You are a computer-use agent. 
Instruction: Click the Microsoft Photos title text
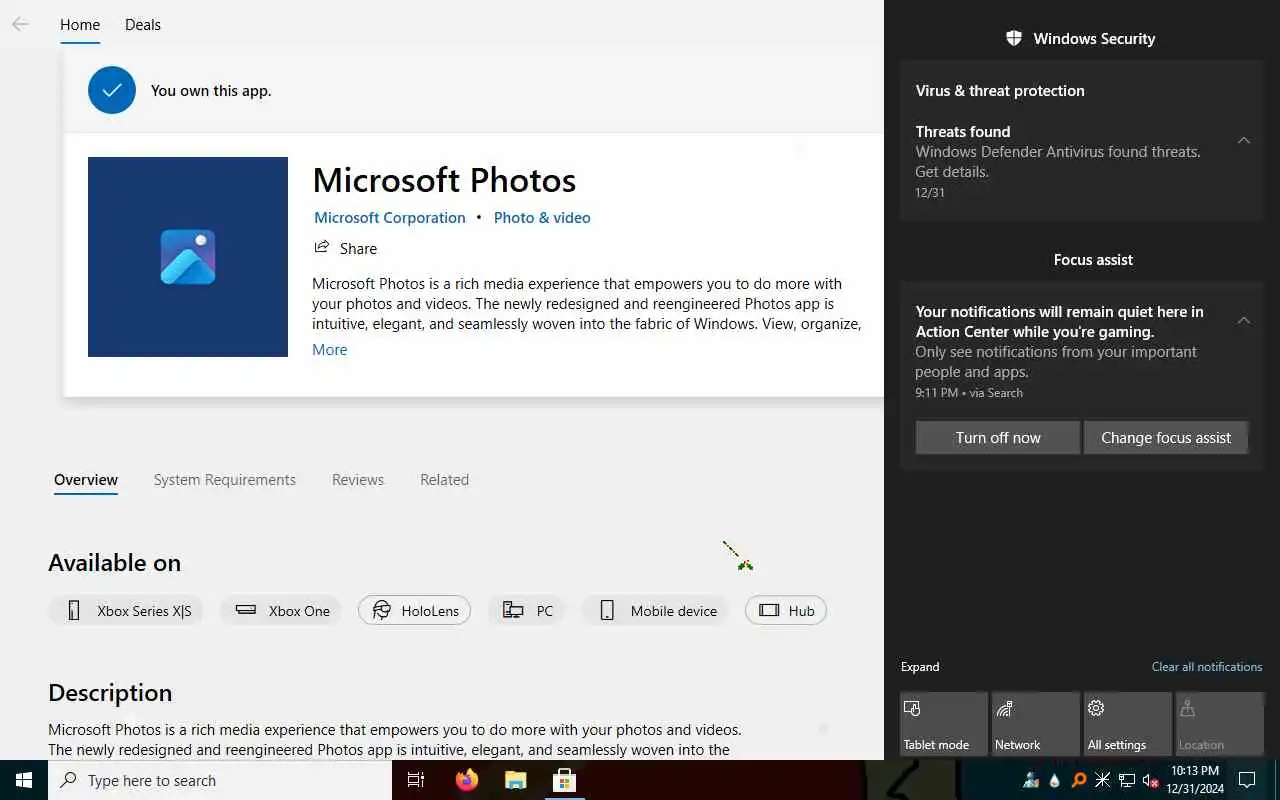444,180
